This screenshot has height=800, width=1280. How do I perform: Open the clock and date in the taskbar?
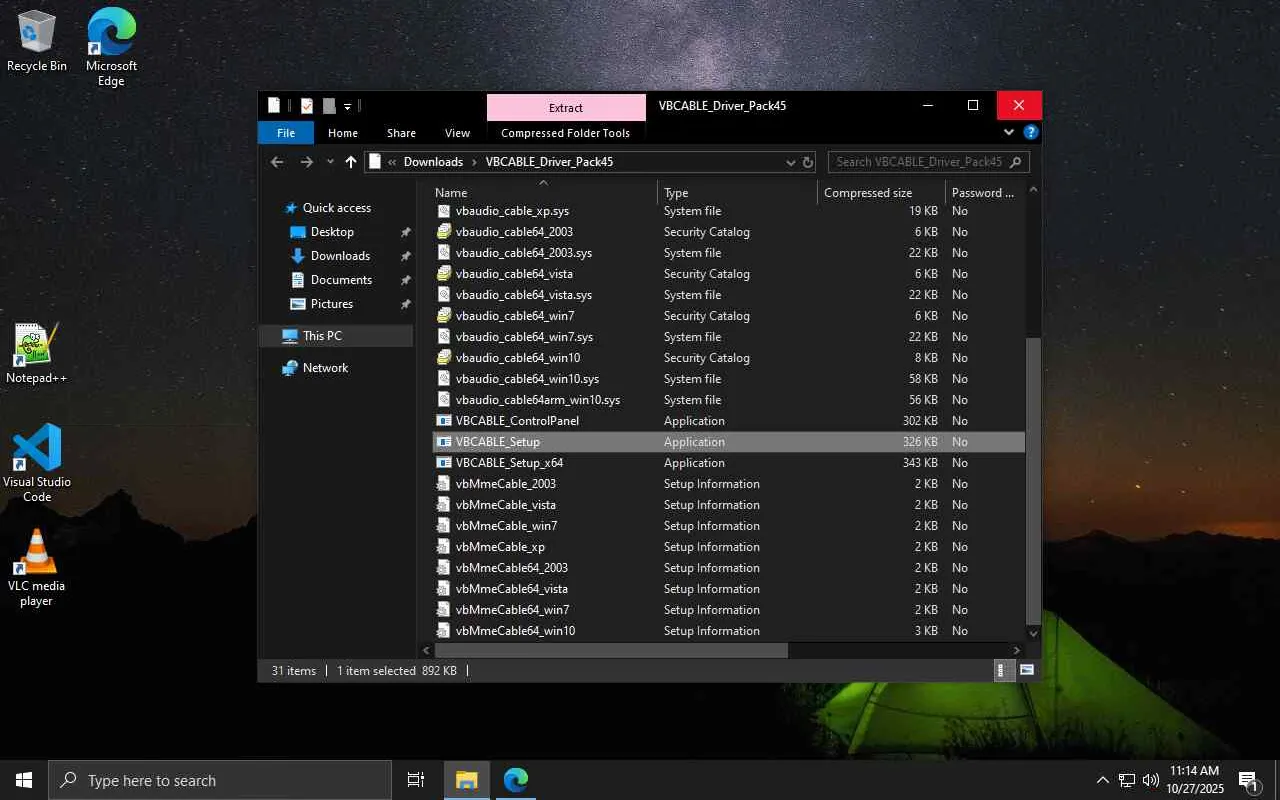pyautogui.click(x=1194, y=780)
